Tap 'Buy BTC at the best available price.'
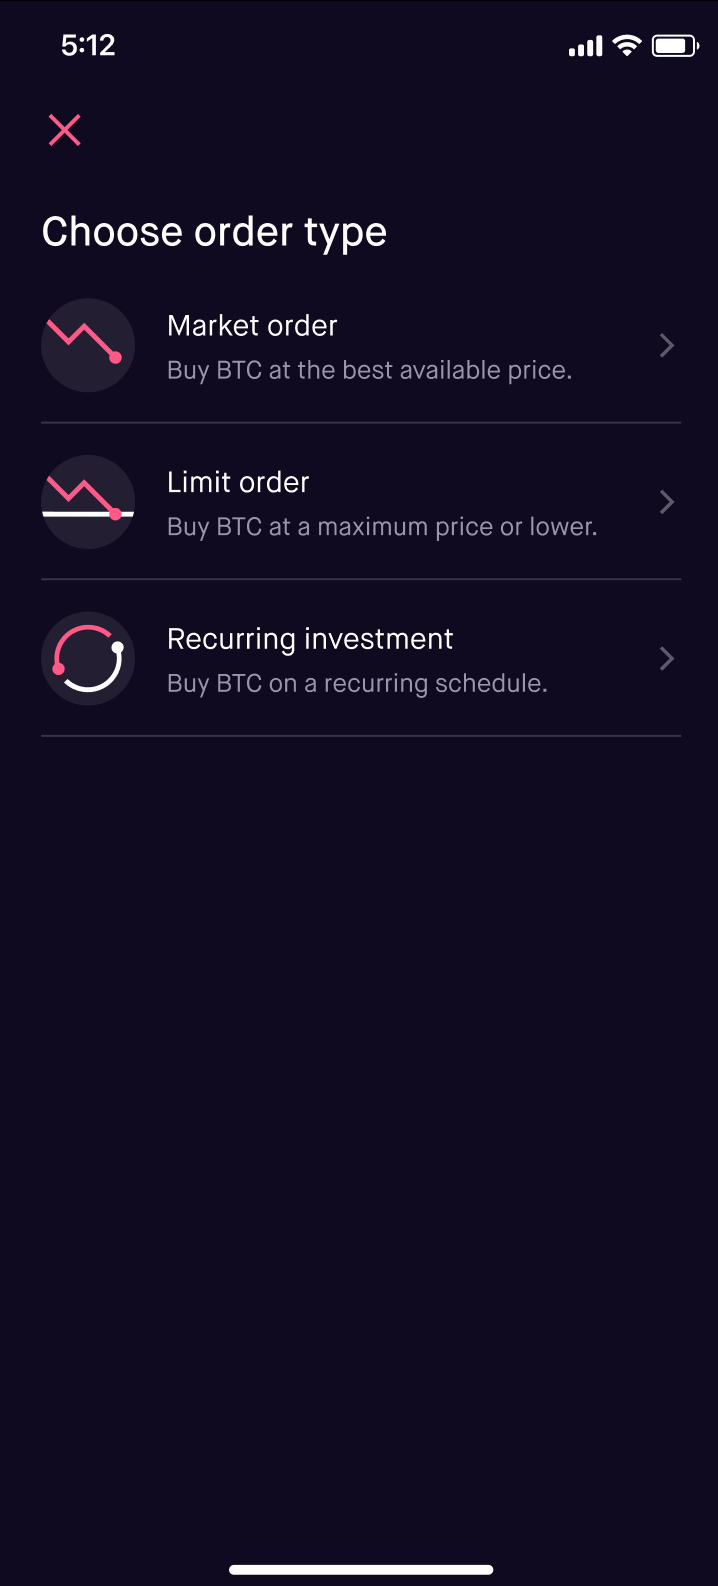Screen dimensions: 718x1586 pyautogui.click(x=370, y=370)
